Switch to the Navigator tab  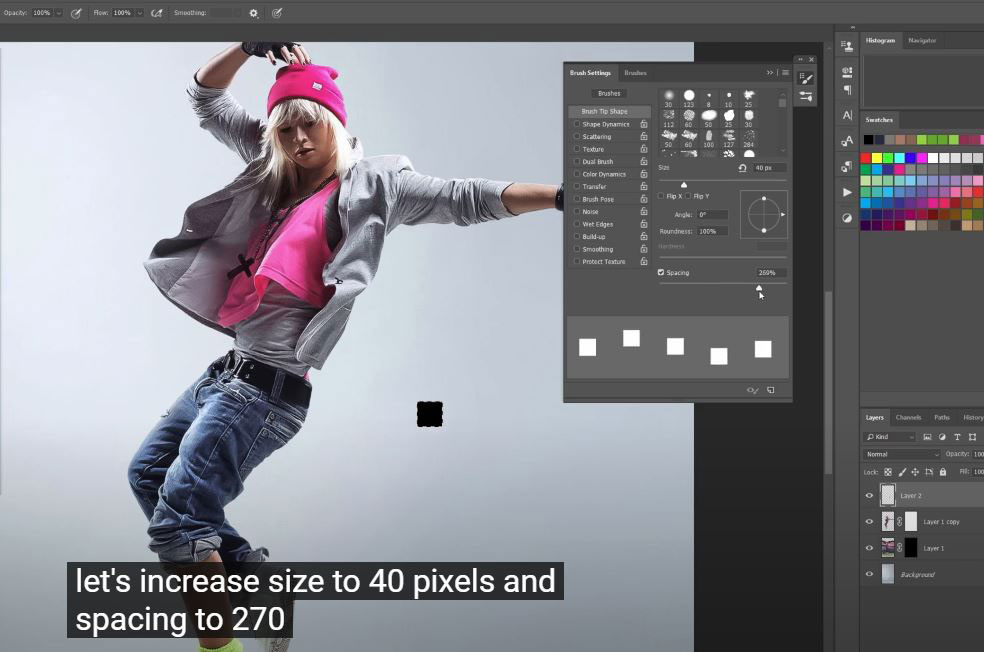coord(922,40)
